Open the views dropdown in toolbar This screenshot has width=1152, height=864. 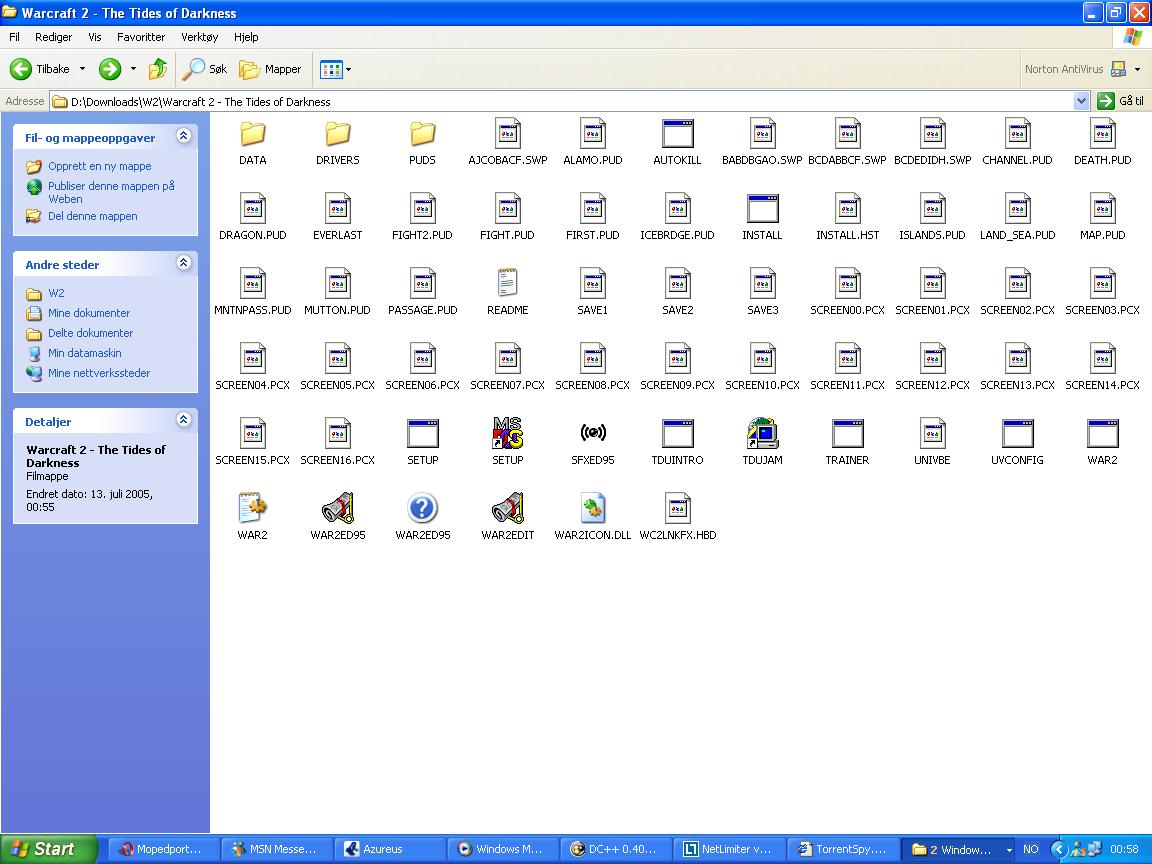pos(347,69)
